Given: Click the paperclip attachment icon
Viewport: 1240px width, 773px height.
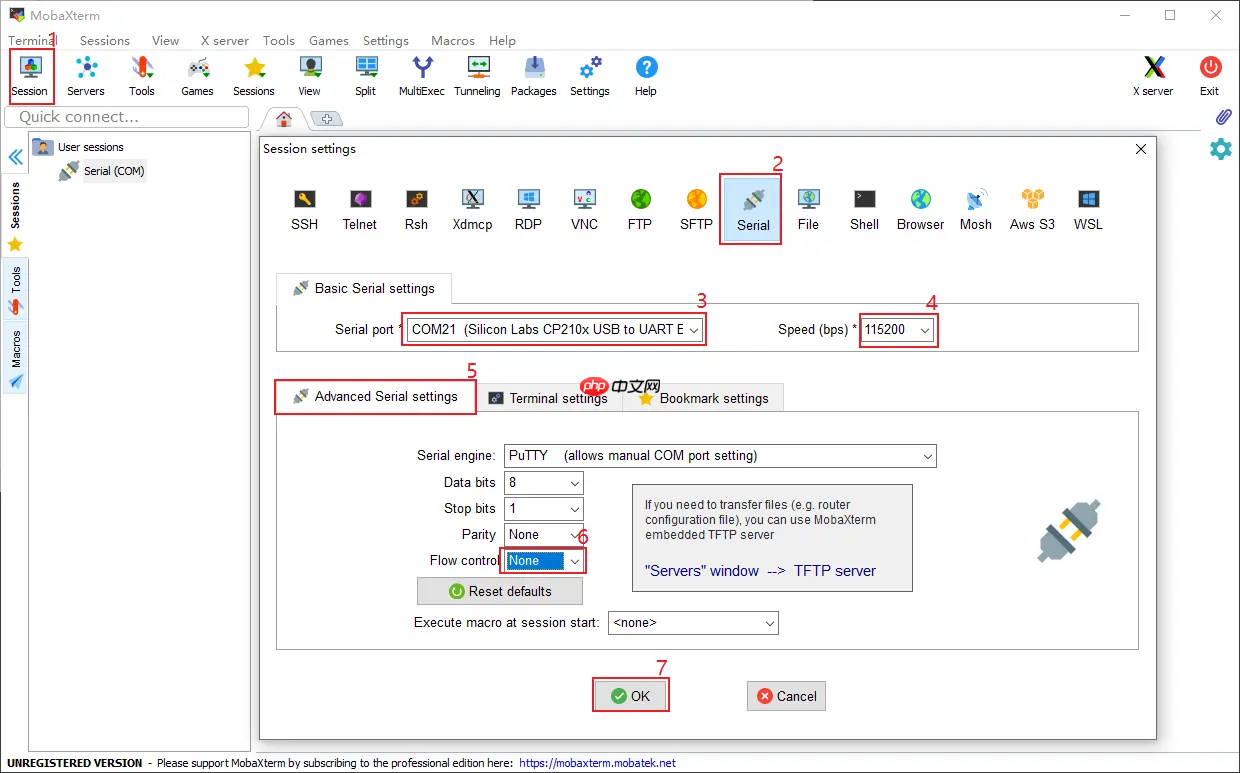Looking at the screenshot, I should coord(1222,117).
